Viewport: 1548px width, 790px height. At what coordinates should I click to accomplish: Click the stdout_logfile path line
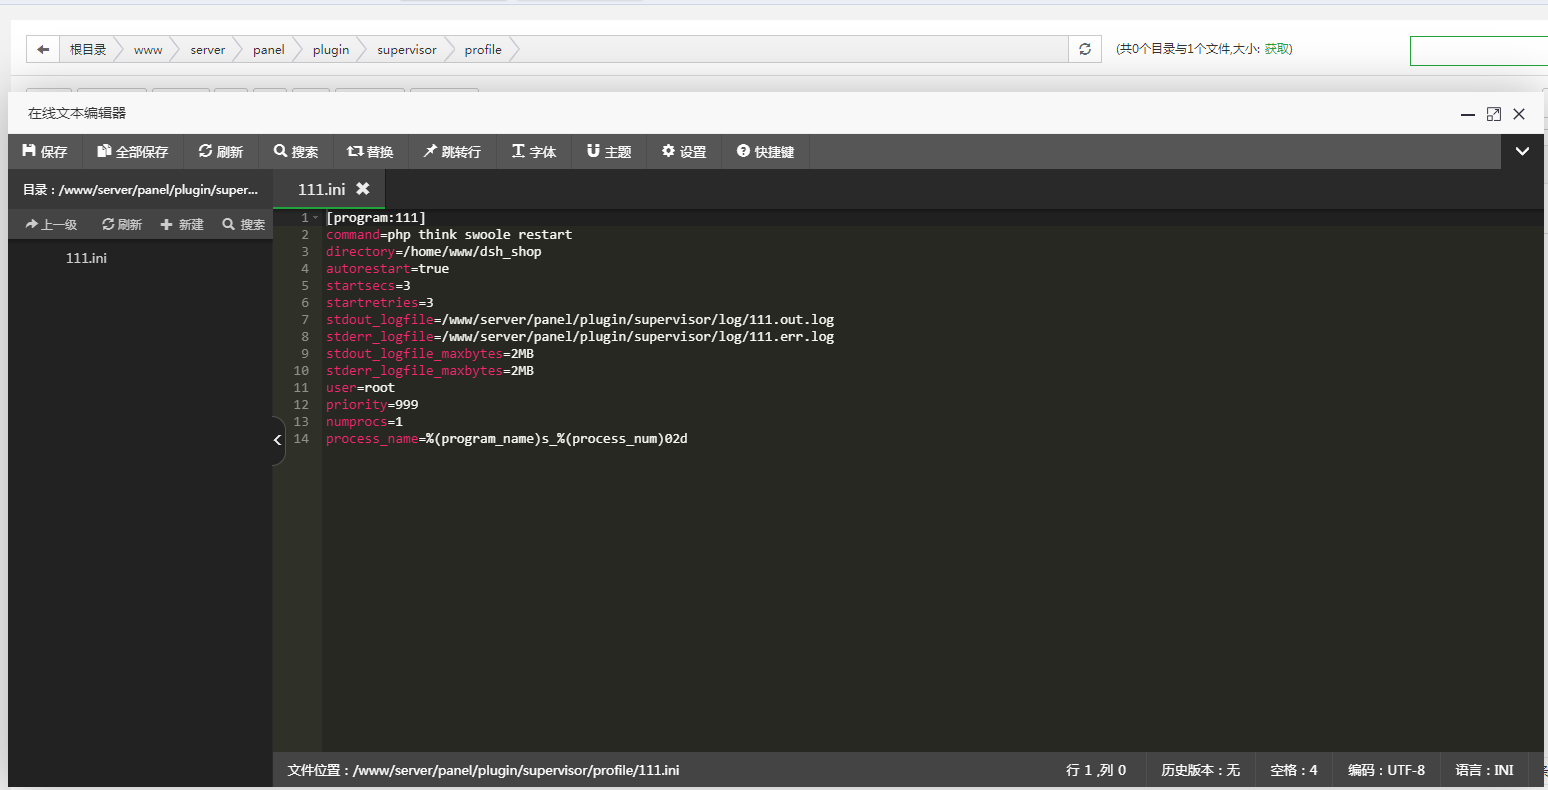pyautogui.click(x=580, y=320)
